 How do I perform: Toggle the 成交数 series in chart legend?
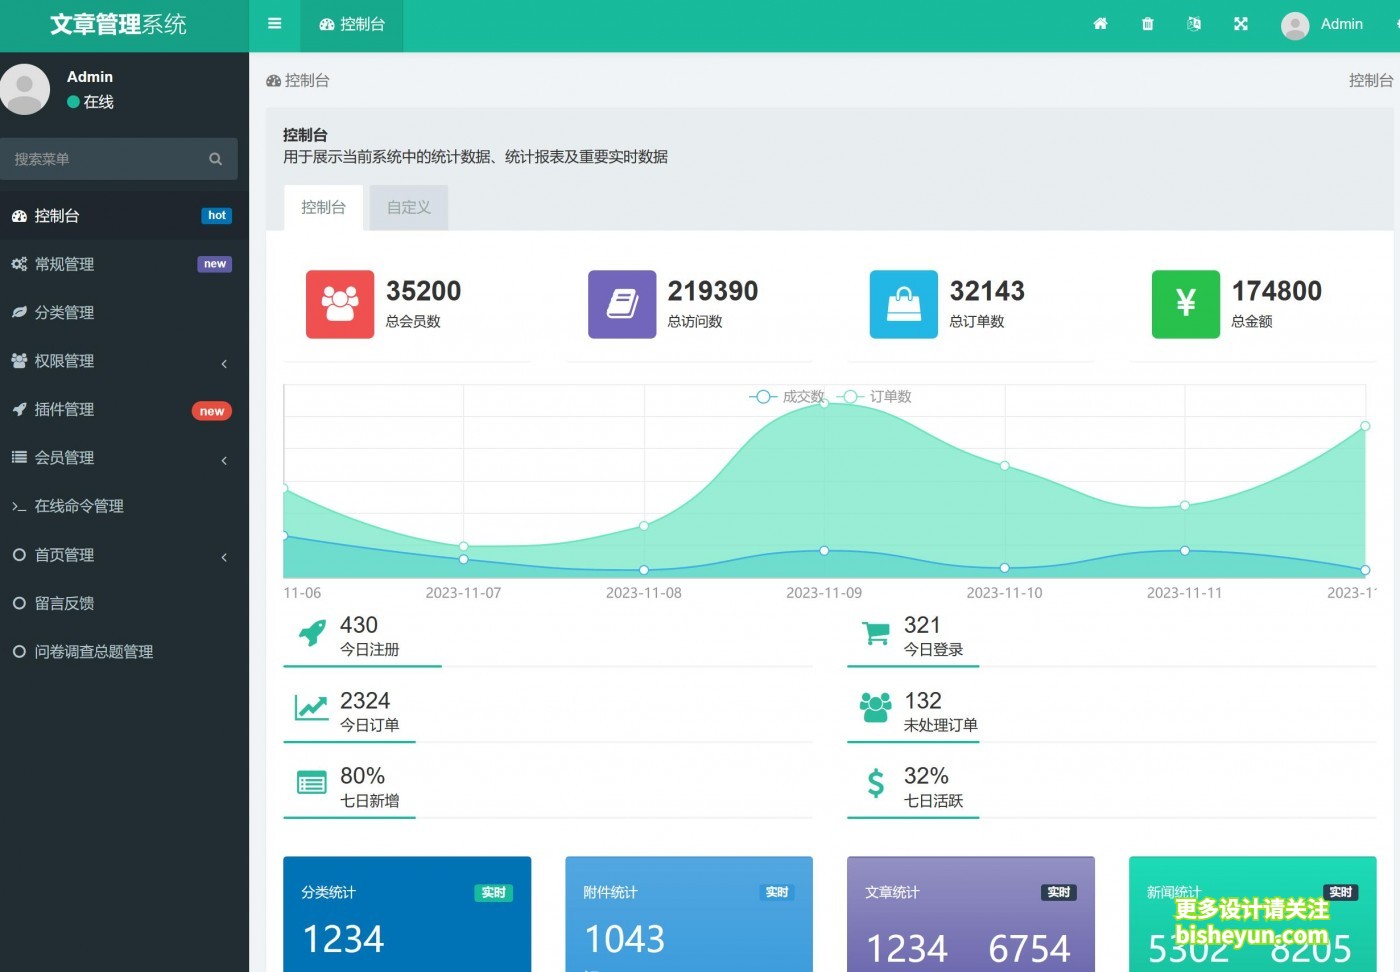coord(788,397)
